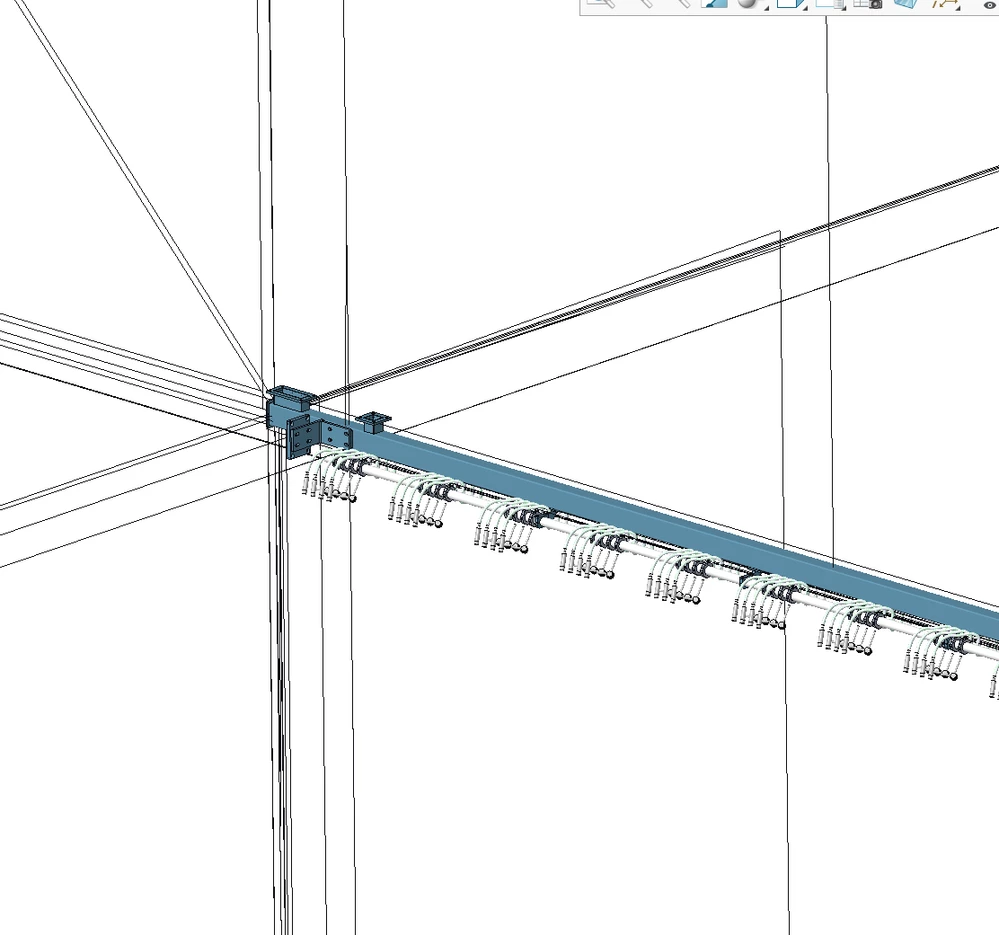
Task: Click the wireframe cube view icon
Action: pyautogui.click(x=789, y=3)
